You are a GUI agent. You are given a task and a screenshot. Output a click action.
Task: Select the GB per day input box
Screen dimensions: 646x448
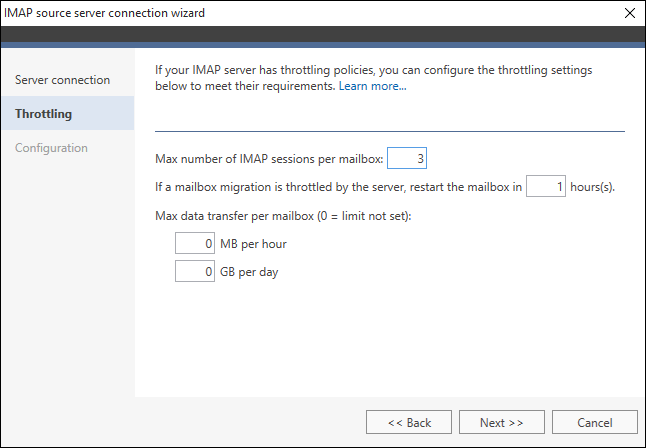pos(194,271)
